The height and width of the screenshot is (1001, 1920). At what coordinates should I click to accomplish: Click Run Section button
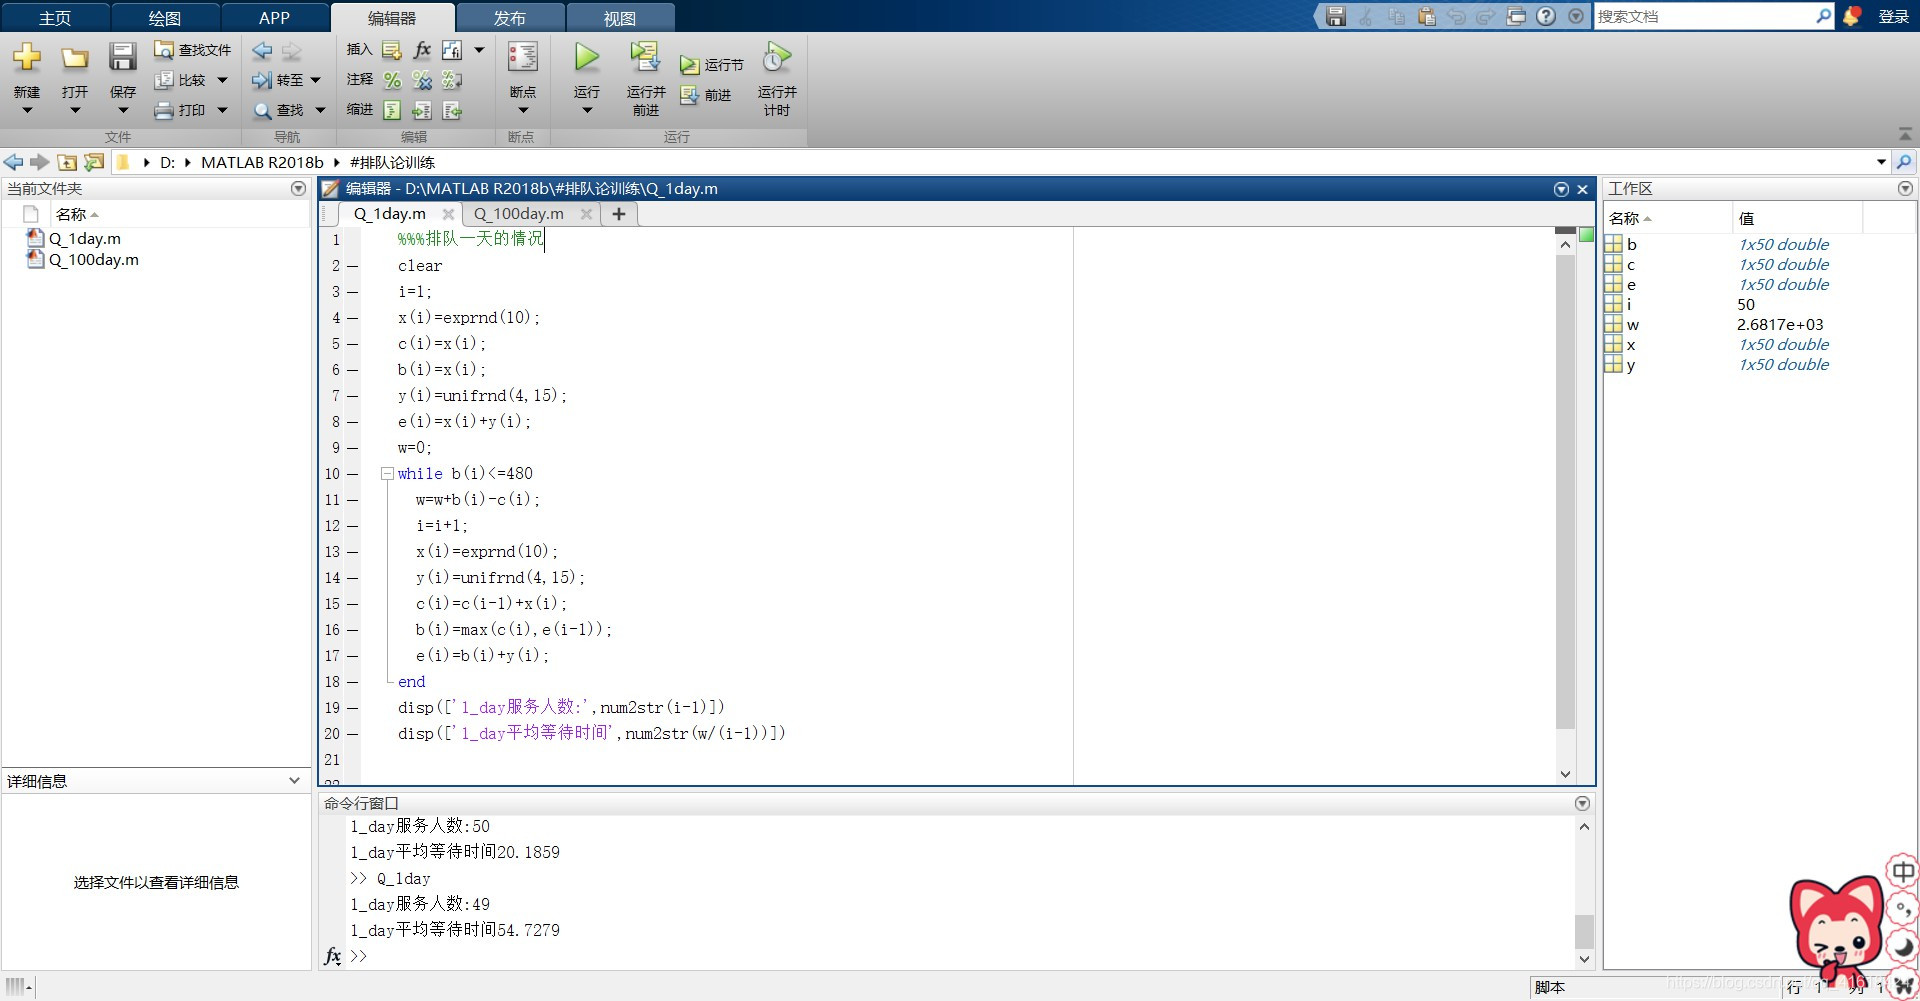[712, 65]
